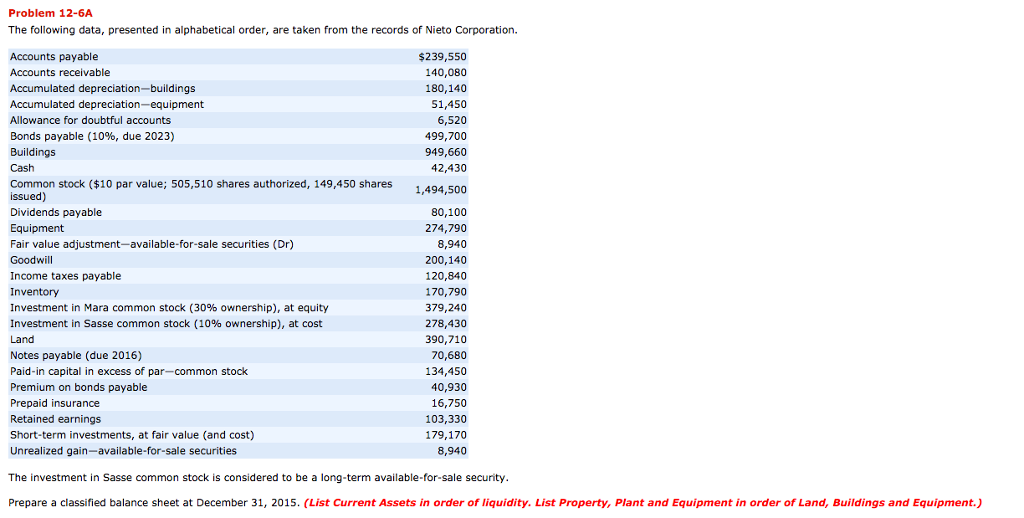Click the 80,100 value
The image size is (1024, 518).
point(449,212)
